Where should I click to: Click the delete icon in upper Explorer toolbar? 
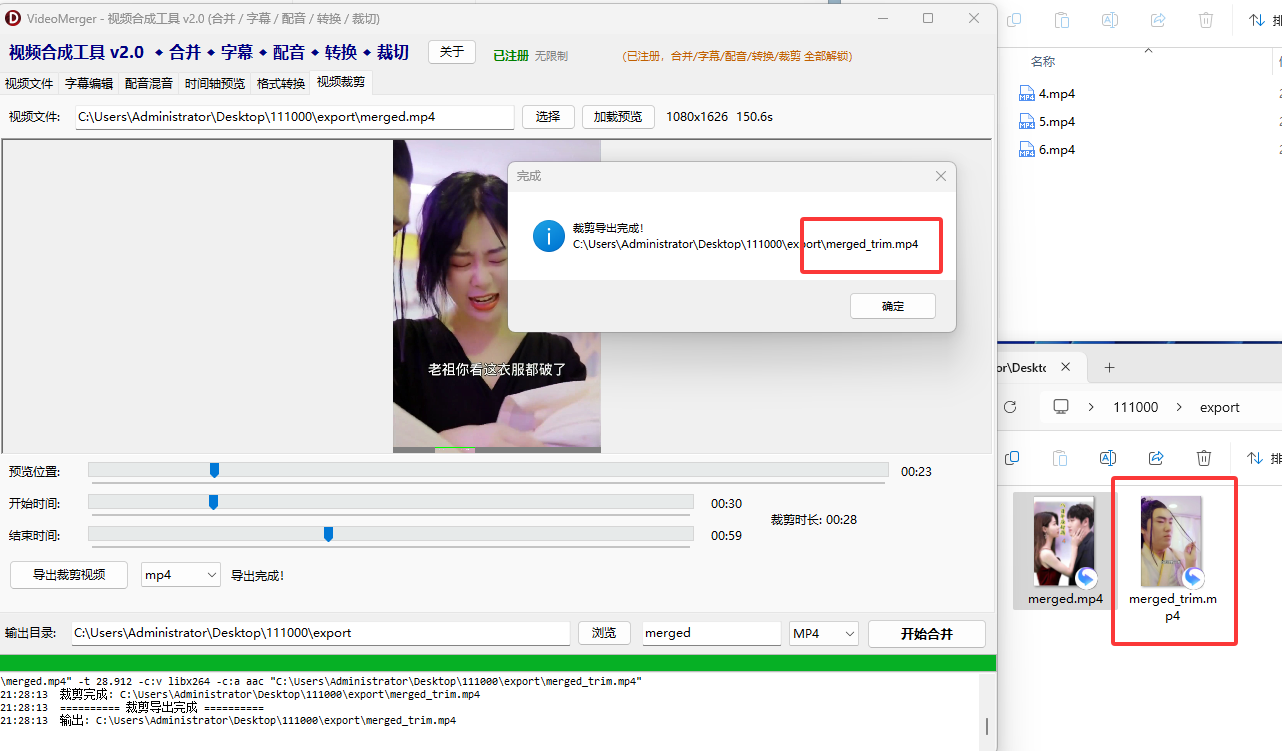point(1205,20)
